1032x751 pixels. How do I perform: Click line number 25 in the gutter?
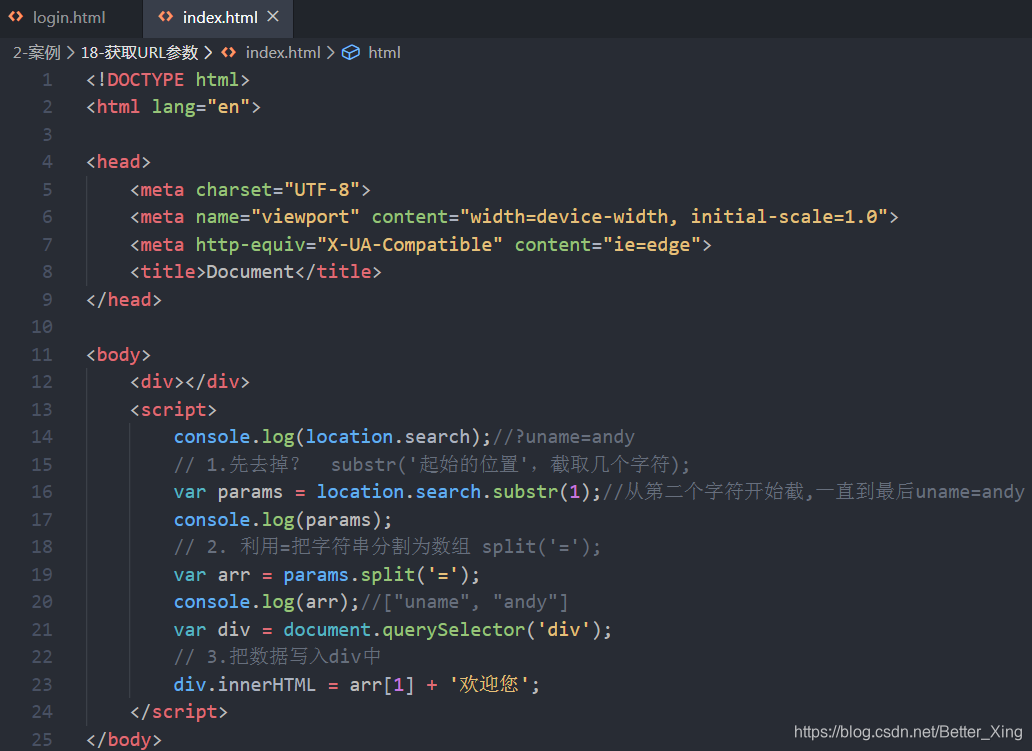42,740
